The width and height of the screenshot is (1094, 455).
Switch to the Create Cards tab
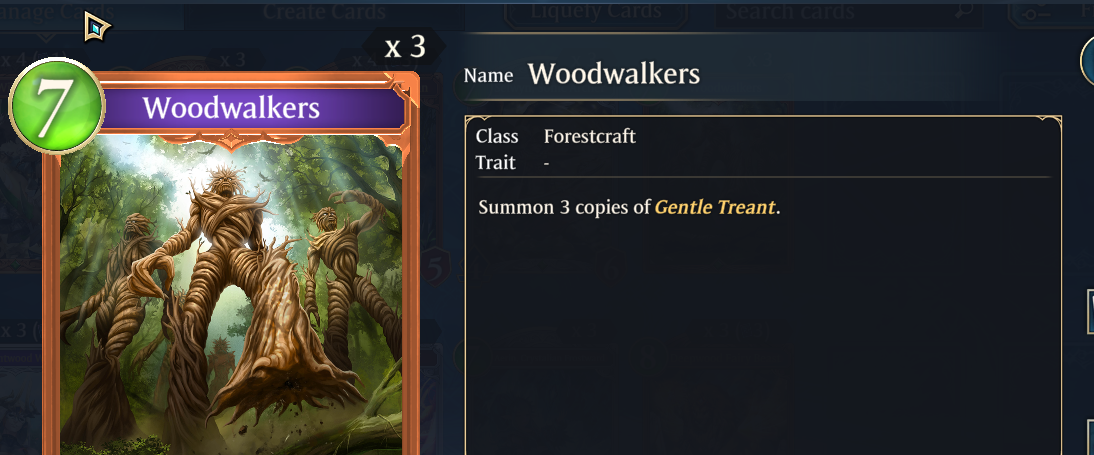(324, 13)
